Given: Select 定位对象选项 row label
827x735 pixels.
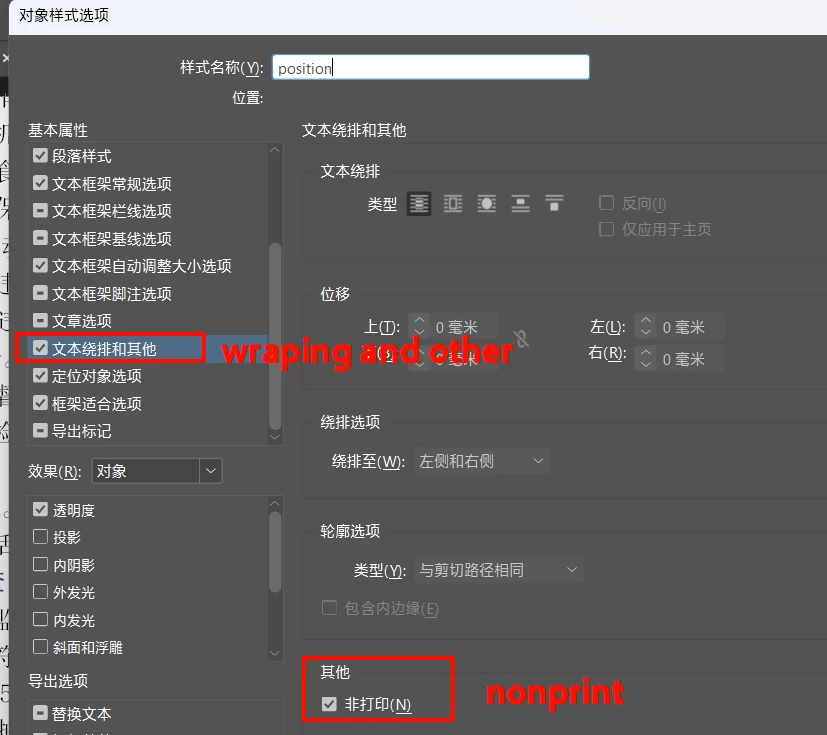Looking at the screenshot, I should tap(97, 376).
